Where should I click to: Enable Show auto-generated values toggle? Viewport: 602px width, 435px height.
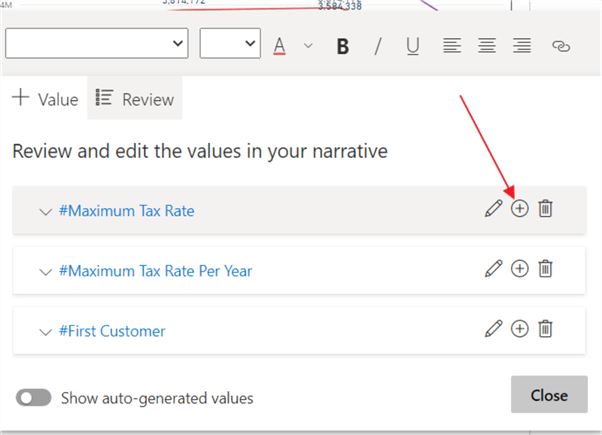coord(33,397)
